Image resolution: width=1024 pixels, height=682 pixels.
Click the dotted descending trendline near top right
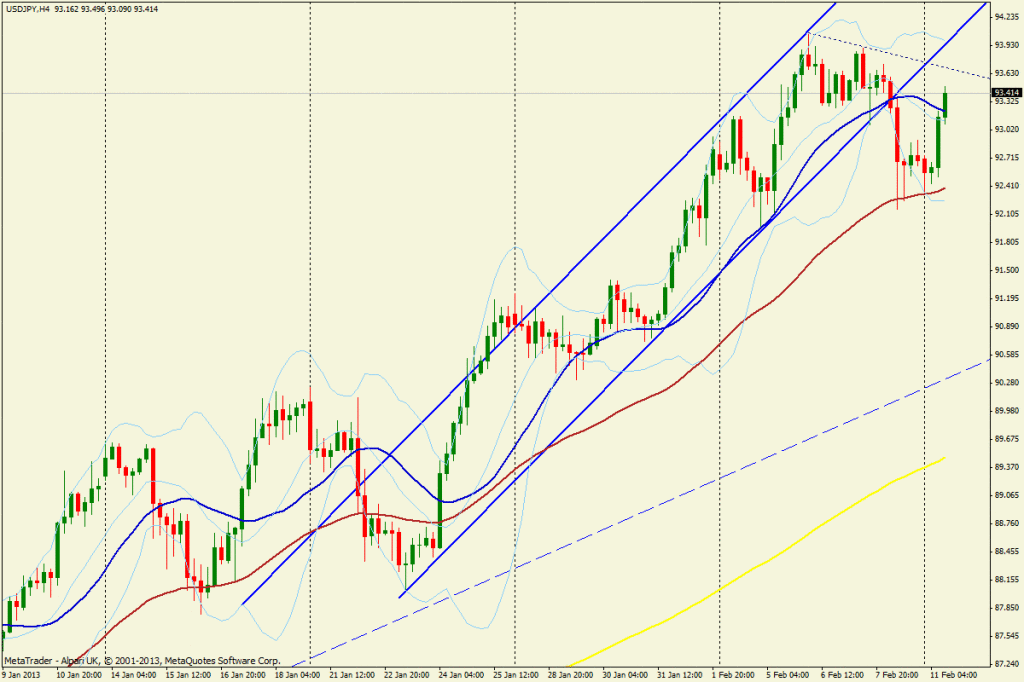click(x=900, y=54)
